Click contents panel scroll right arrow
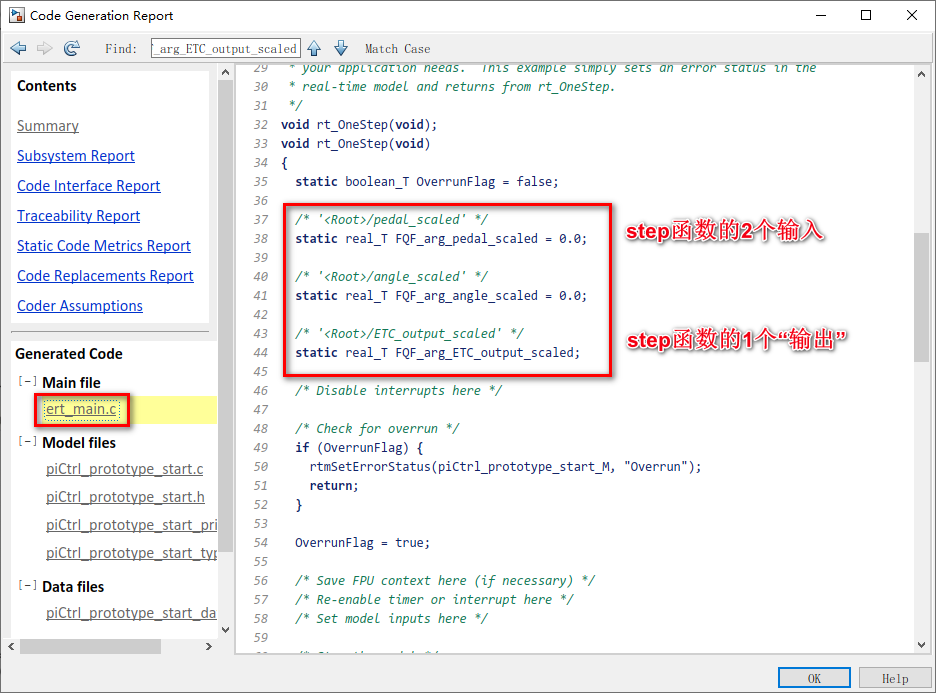This screenshot has width=936, height=693. (x=208, y=646)
